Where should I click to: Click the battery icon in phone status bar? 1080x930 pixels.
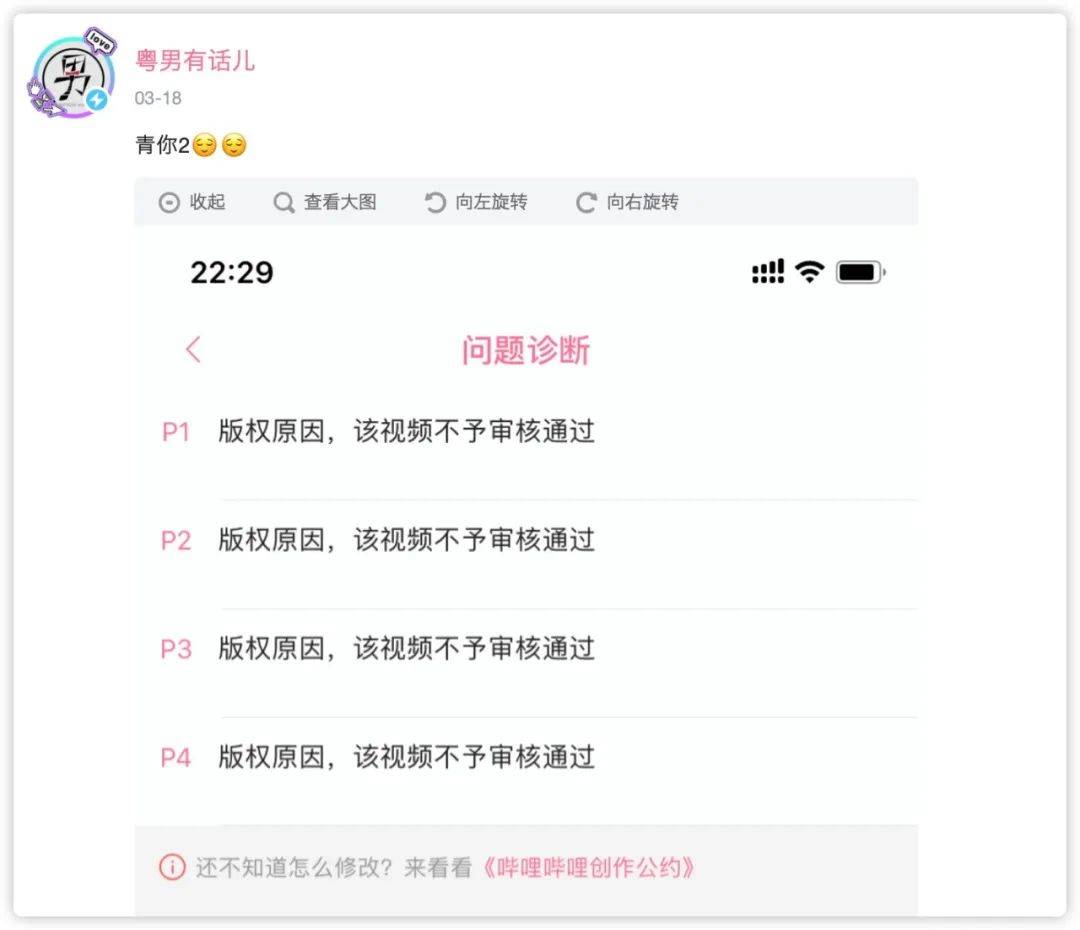[860, 272]
